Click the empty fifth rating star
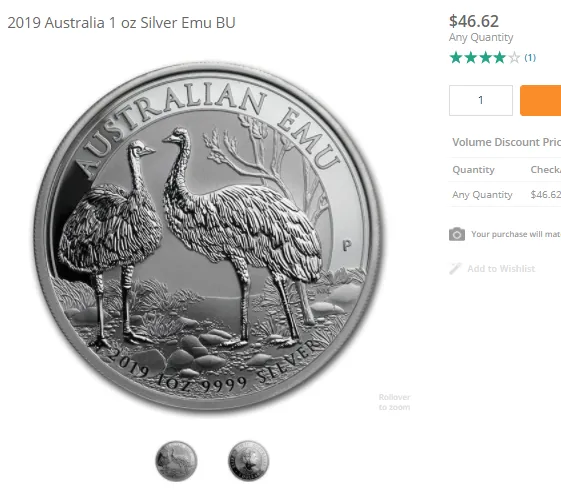The width and height of the screenshot is (561, 493). (x=514, y=58)
